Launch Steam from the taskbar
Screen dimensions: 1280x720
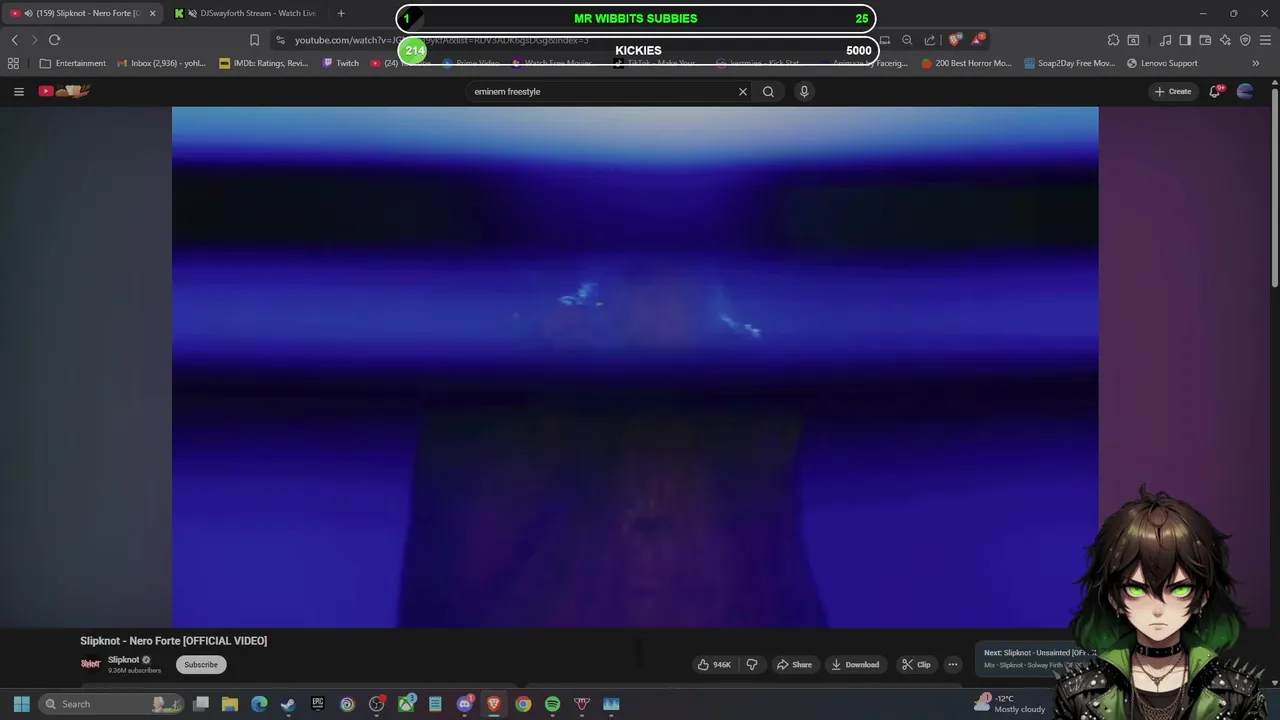click(x=288, y=704)
